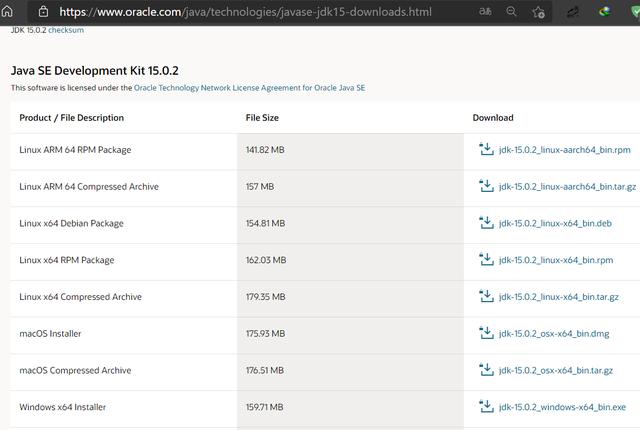Click the zoom magnifier icon in address bar

click(511, 12)
